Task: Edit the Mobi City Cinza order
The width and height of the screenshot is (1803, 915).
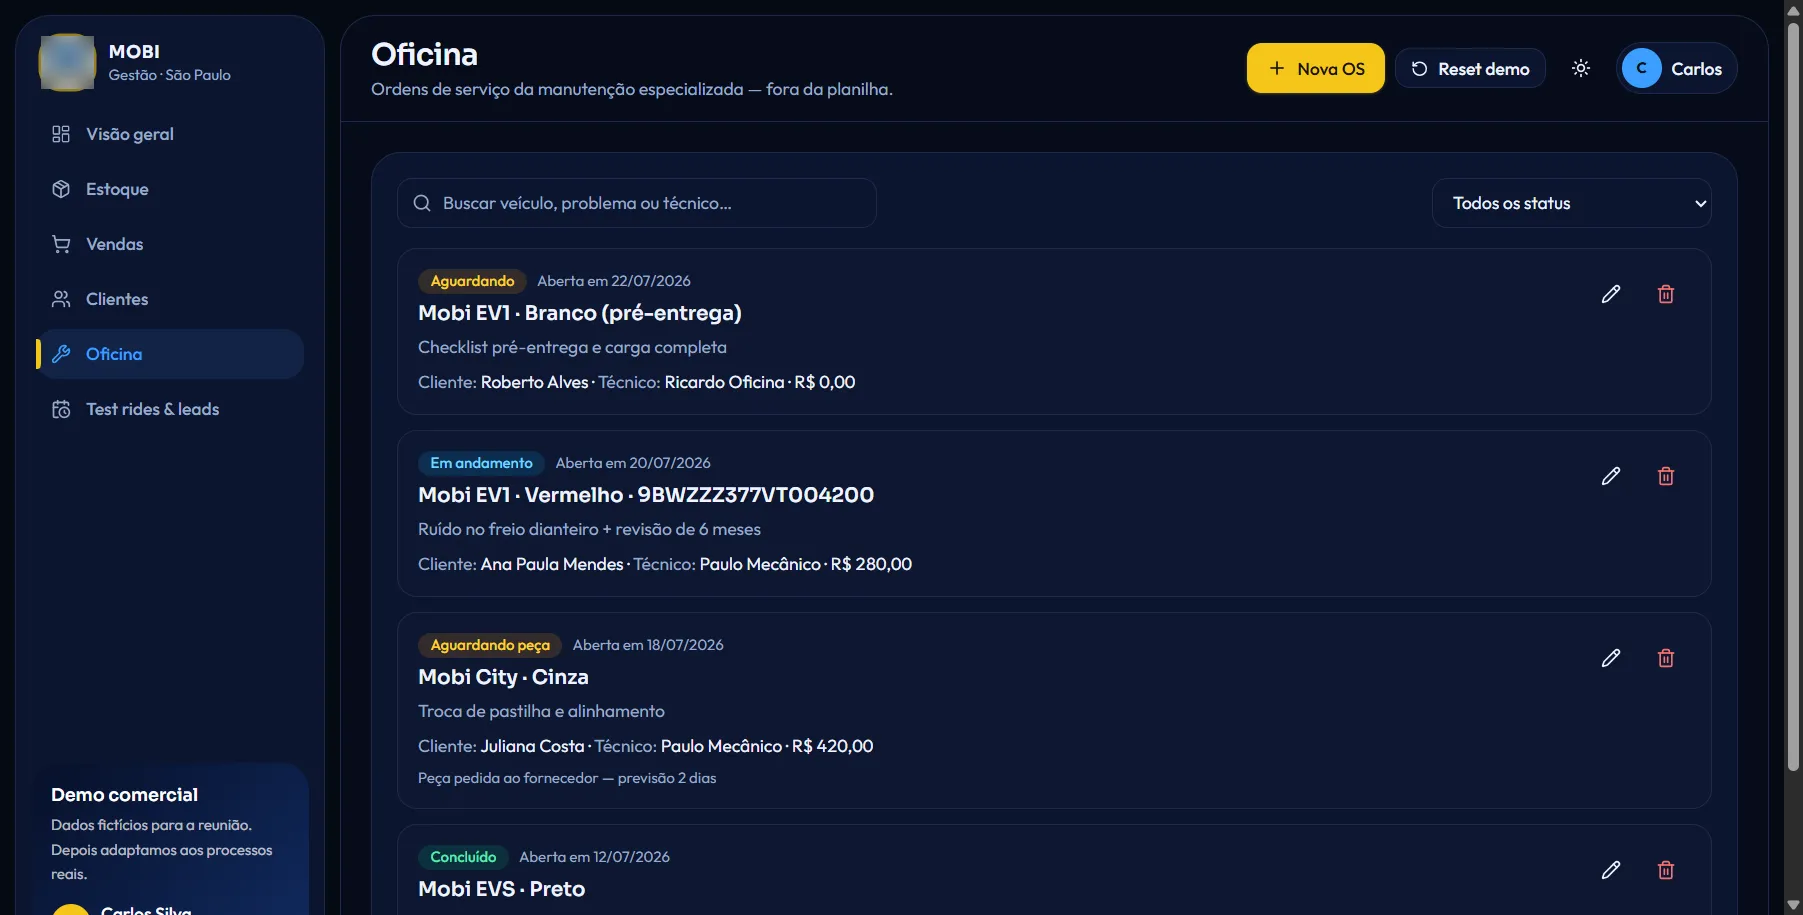Action: [1611, 658]
